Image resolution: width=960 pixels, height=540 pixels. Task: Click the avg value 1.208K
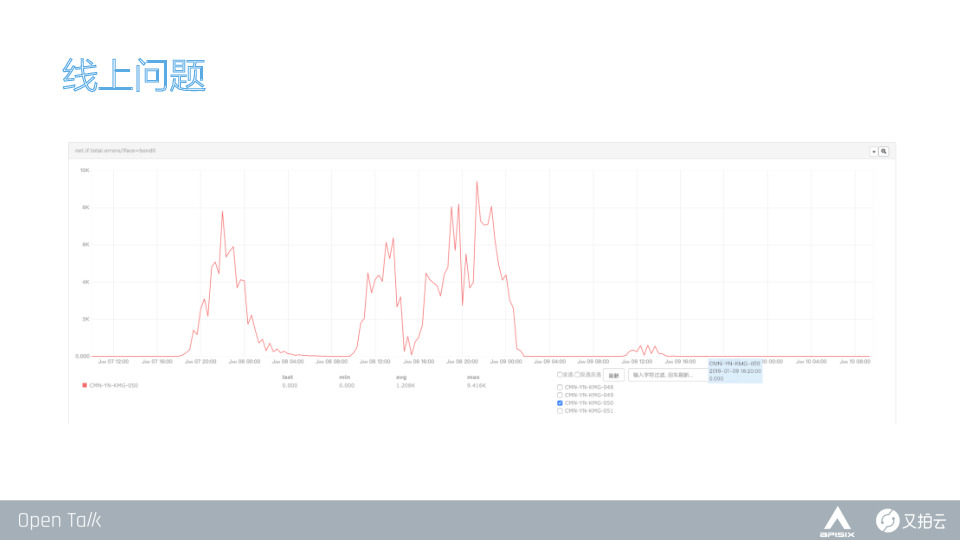coord(405,386)
